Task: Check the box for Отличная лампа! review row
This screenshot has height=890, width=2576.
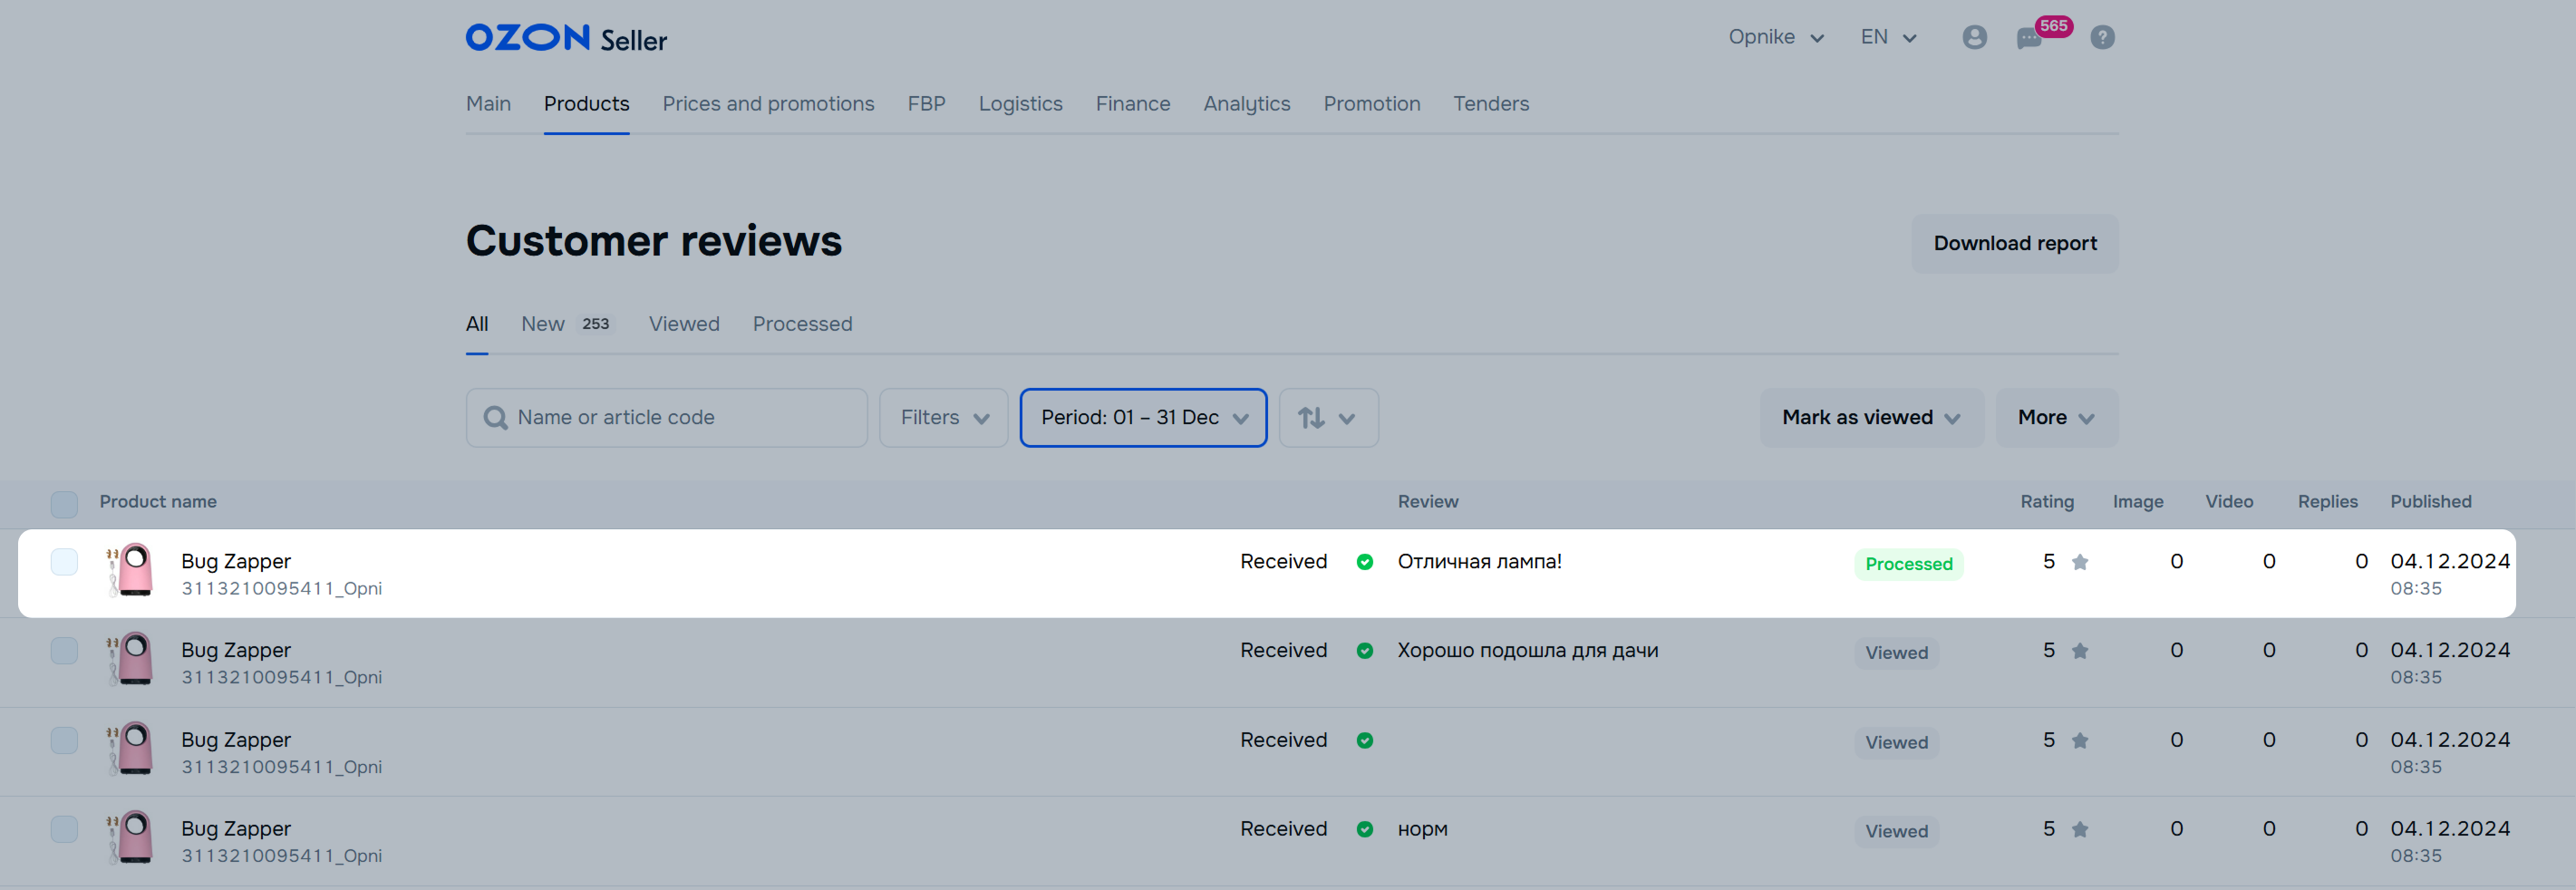Action: [x=64, y=562]
